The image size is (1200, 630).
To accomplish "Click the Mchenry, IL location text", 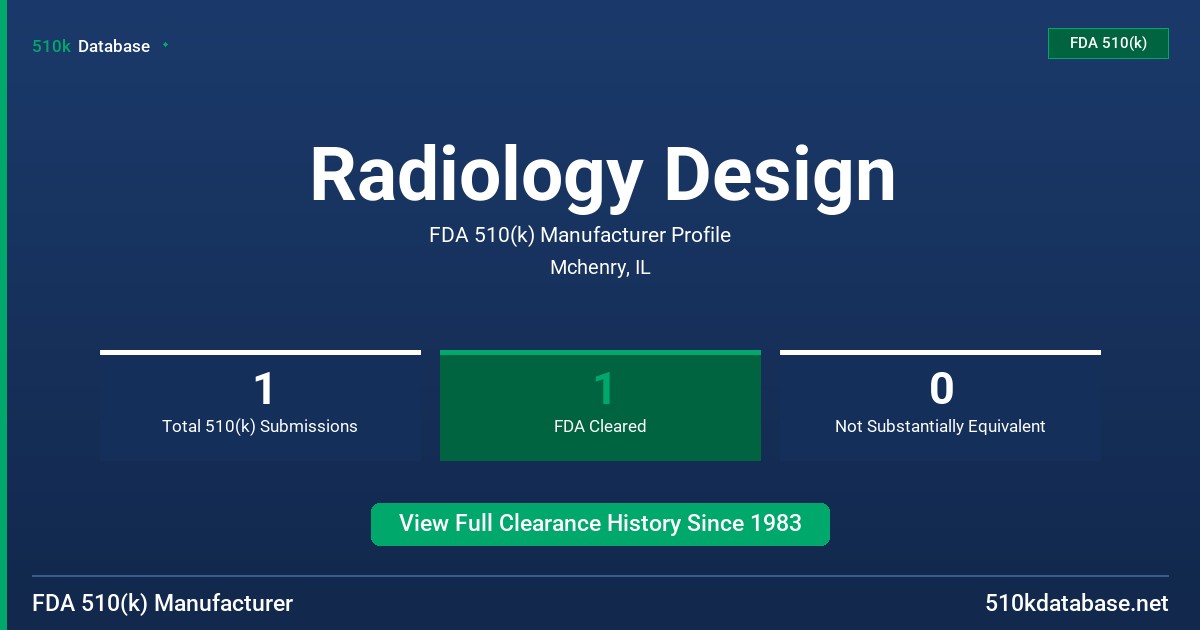I will point(600,267).
